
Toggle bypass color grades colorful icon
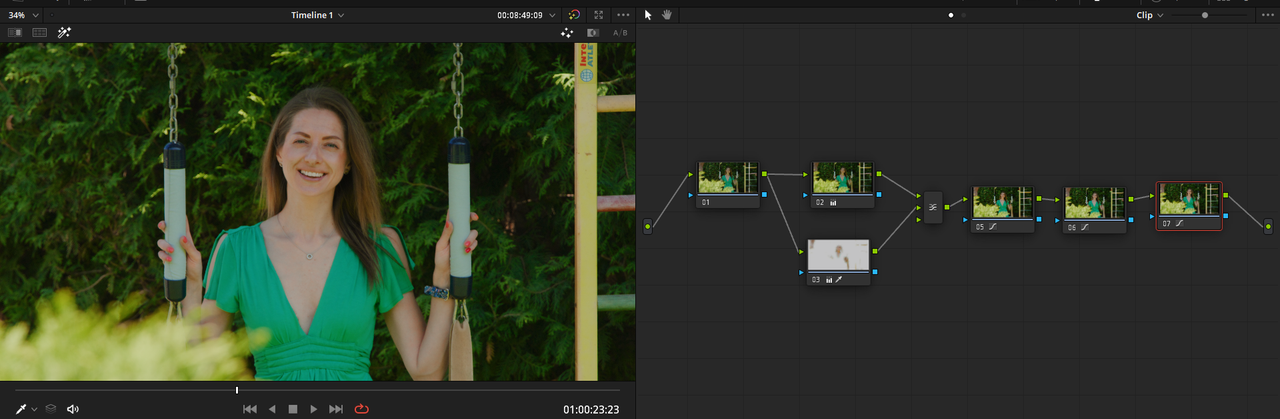pos(574,15)
